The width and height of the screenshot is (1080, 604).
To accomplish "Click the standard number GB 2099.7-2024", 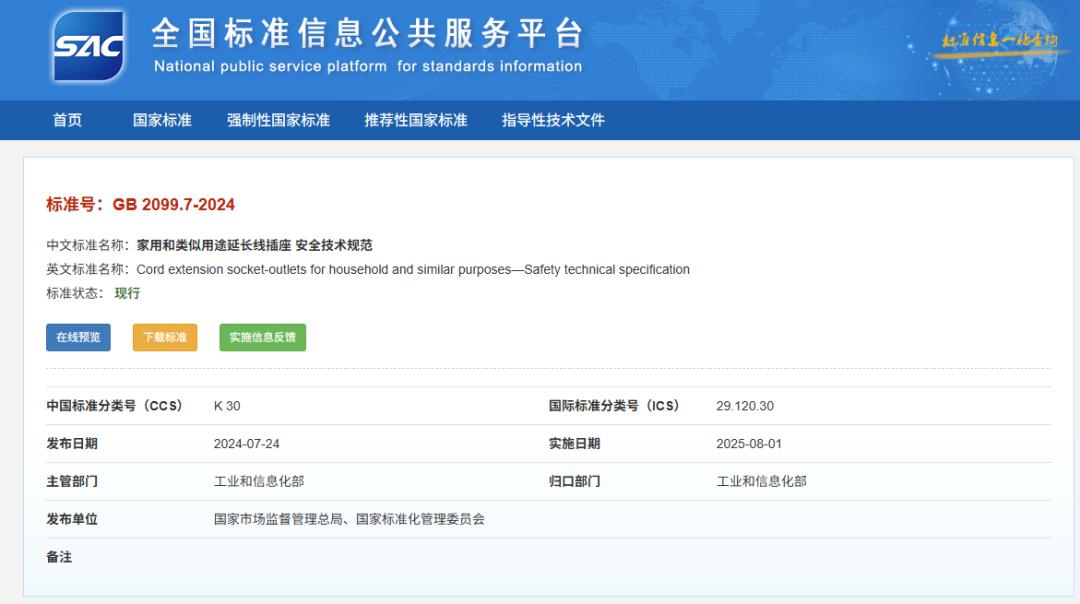I will point(174,205).
